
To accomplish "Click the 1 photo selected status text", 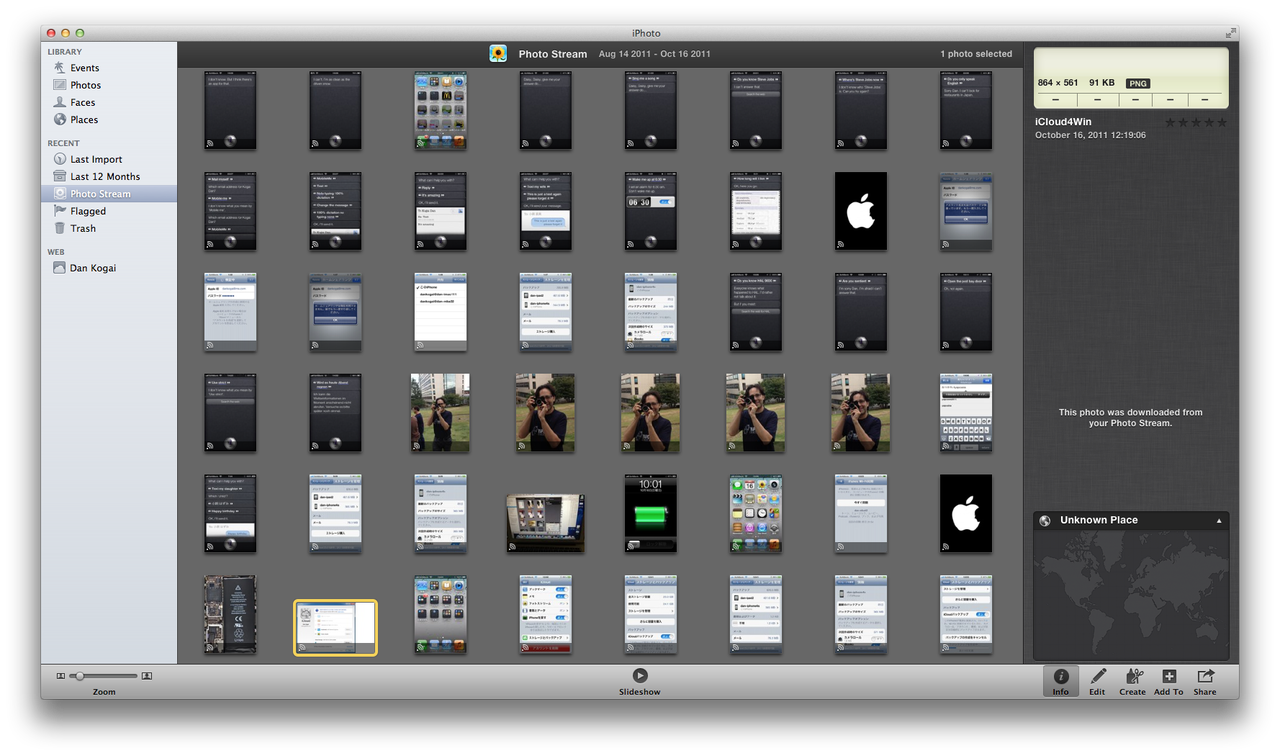I will click(976, 54).
